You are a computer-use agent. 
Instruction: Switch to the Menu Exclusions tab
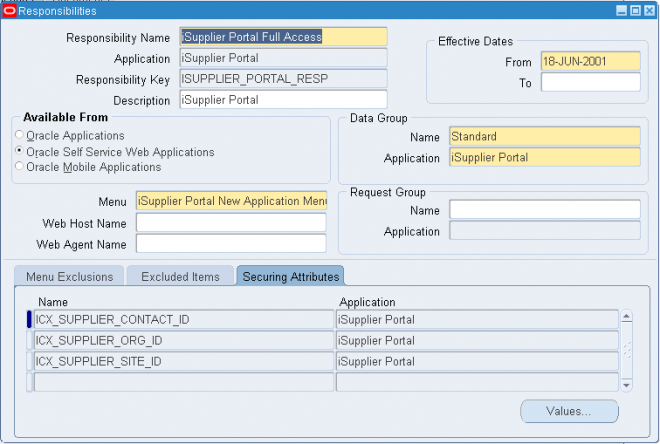(69, 277)
